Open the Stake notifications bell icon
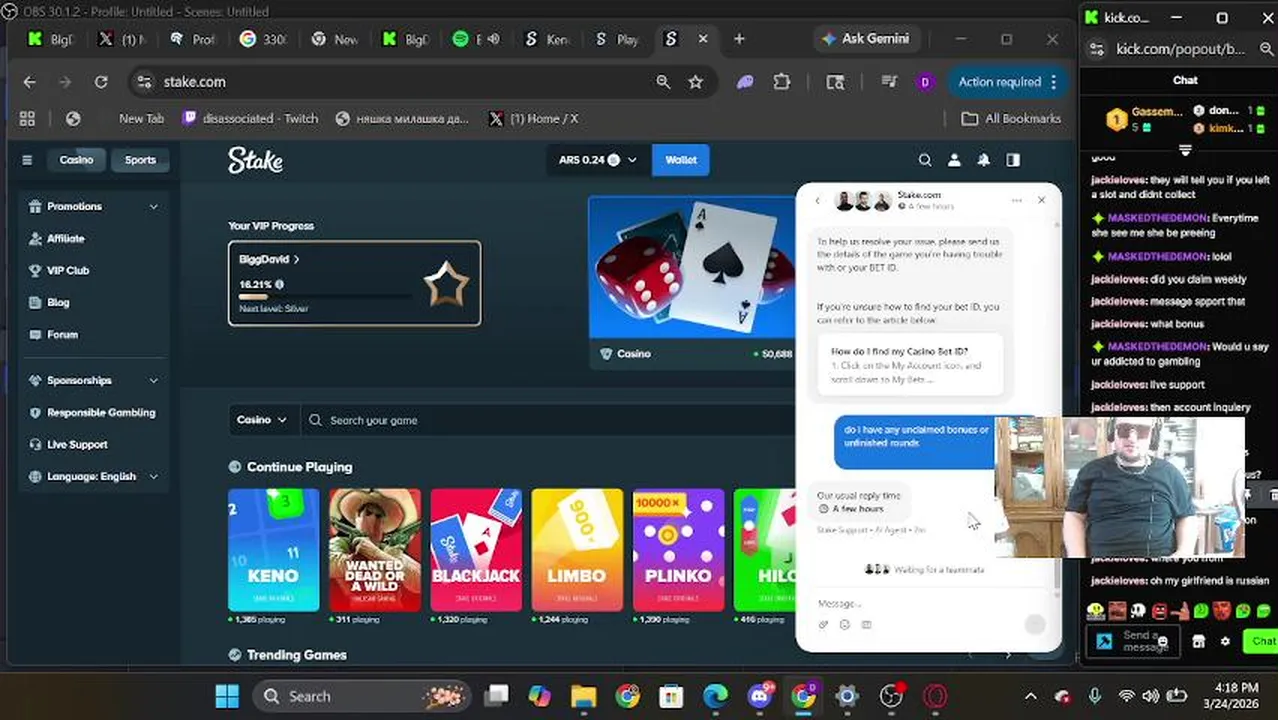 984,160
